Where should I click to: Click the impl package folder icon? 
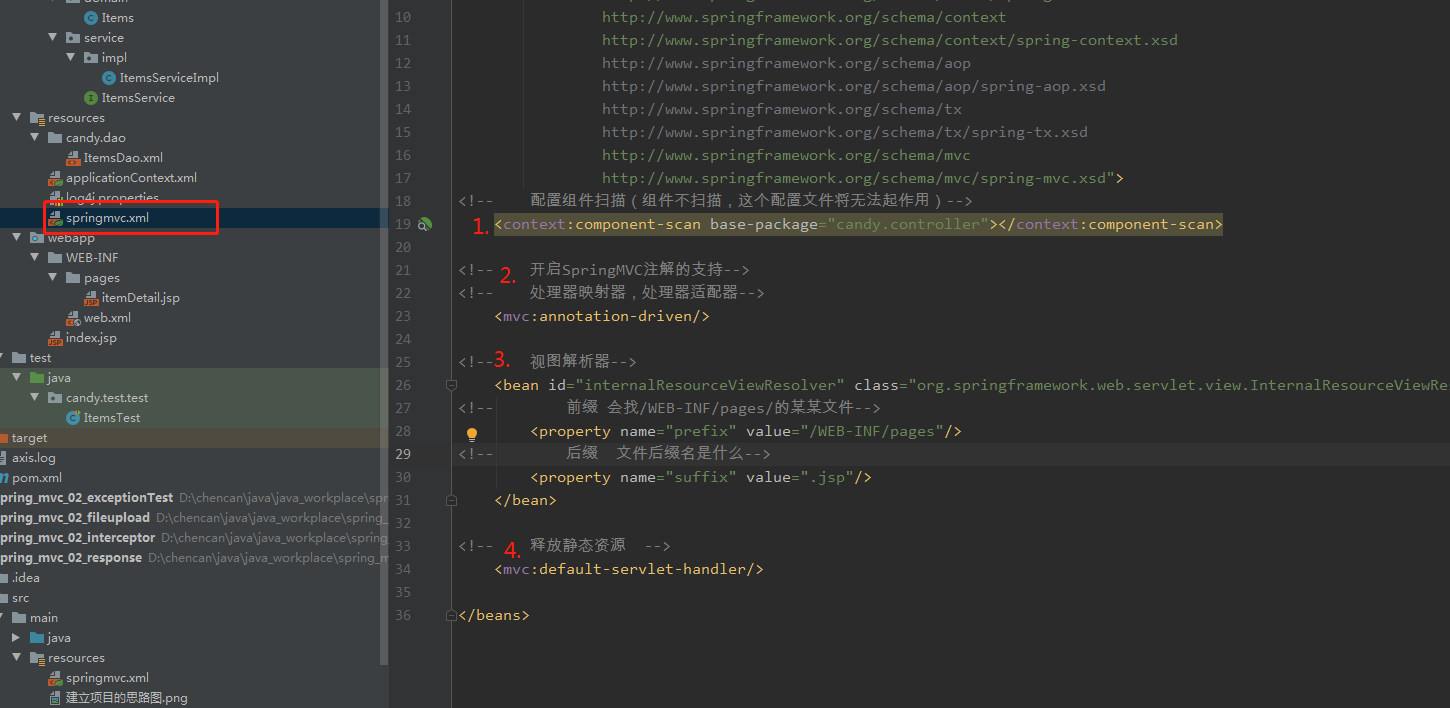(91, 58)
